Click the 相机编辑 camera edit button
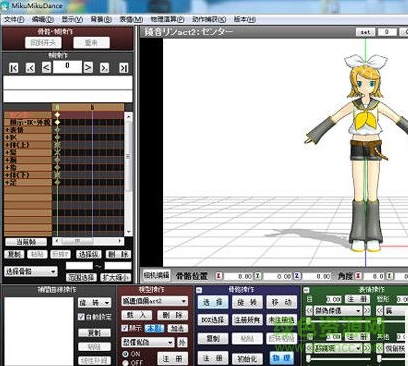The image size is (408, 366). click(x=156, y=275)
